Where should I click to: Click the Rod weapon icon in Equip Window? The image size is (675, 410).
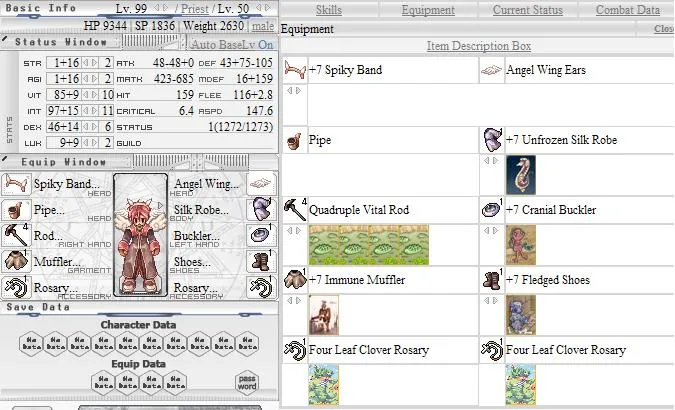point(14,236)
